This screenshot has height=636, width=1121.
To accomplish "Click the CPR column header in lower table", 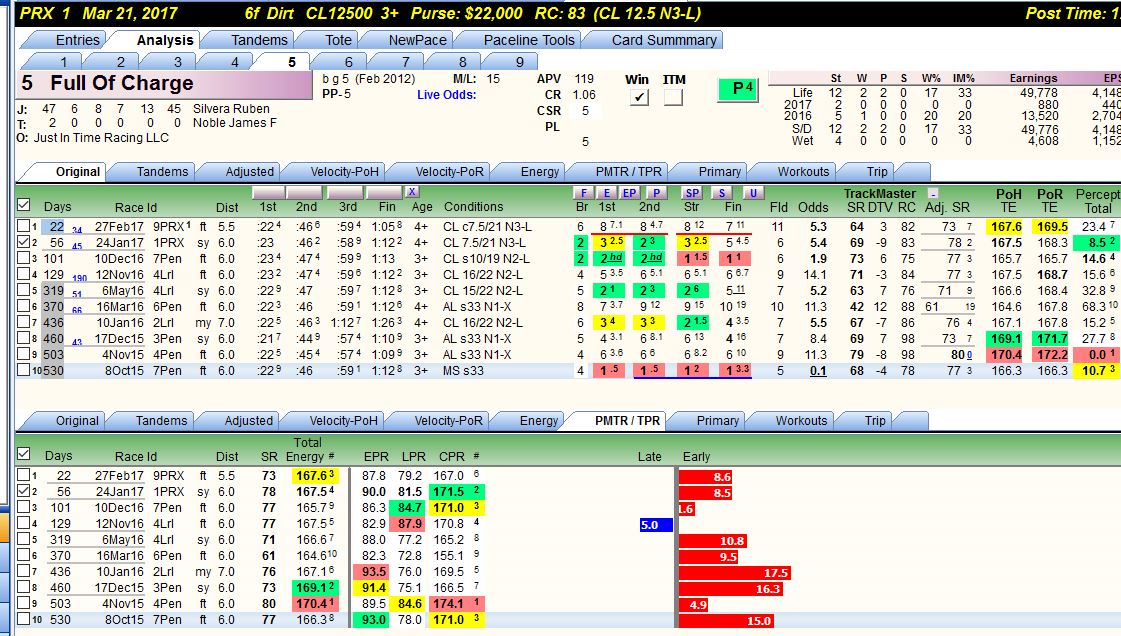I will tap(452, 456).
